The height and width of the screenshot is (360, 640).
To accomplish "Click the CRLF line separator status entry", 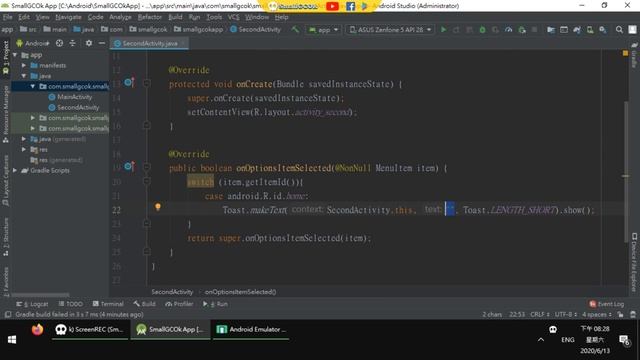I will click(540, 314).
